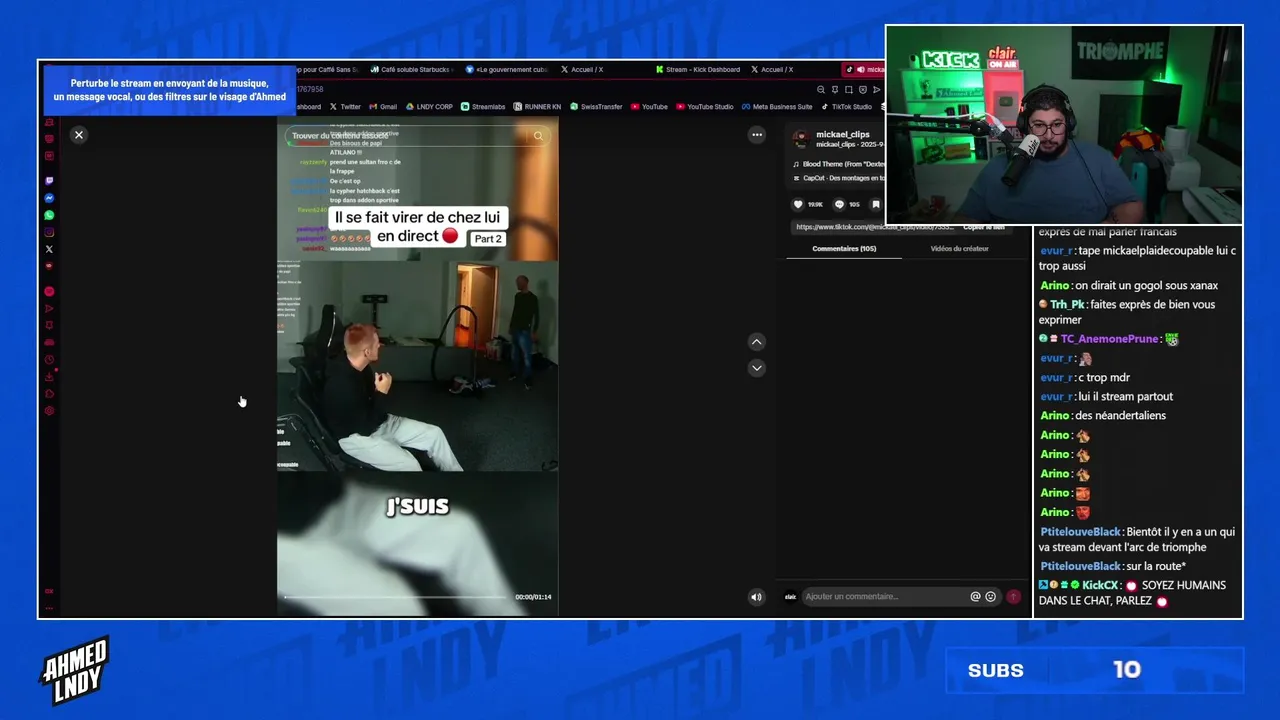The width and height of the screenshot is (1280, 720).
Task: Open TikTok Studio bookmark
Action: click(846, 107)
